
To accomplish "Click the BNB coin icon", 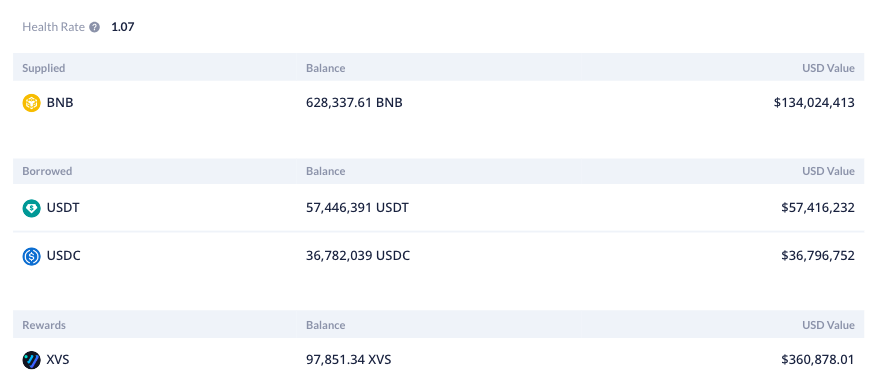I will point(31,103).
